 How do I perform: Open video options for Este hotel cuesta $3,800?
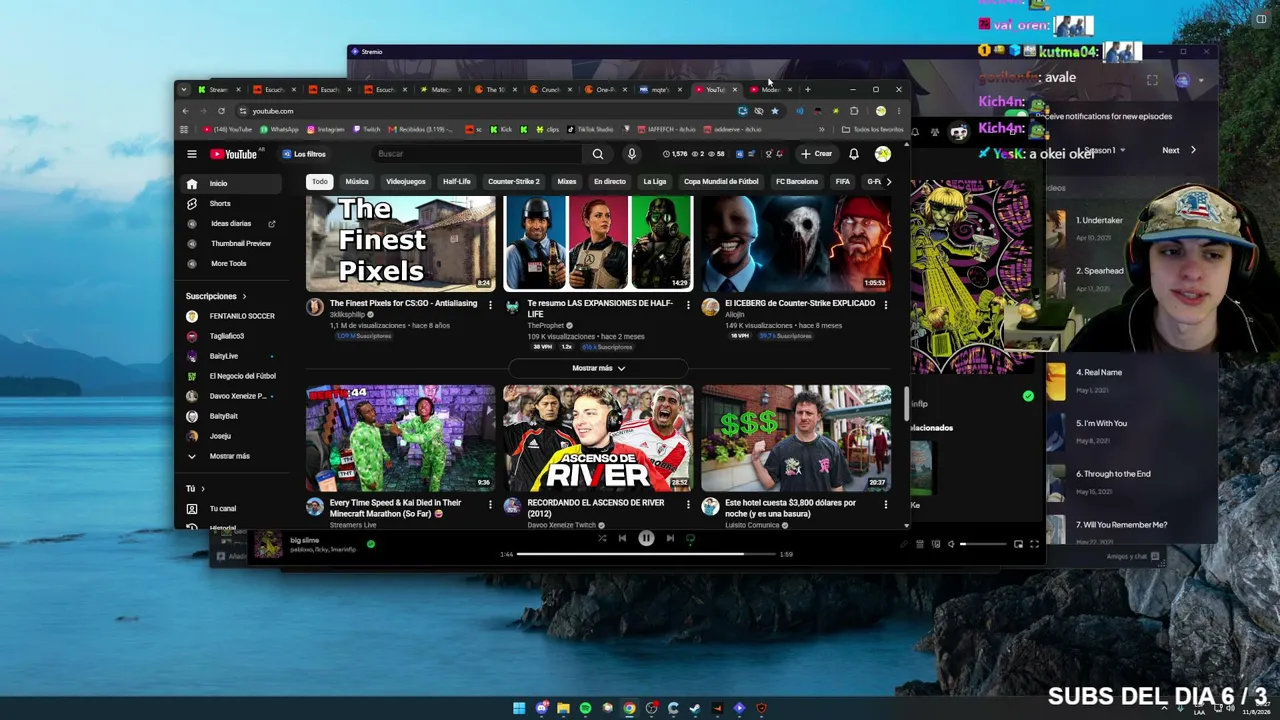[885, 505]
